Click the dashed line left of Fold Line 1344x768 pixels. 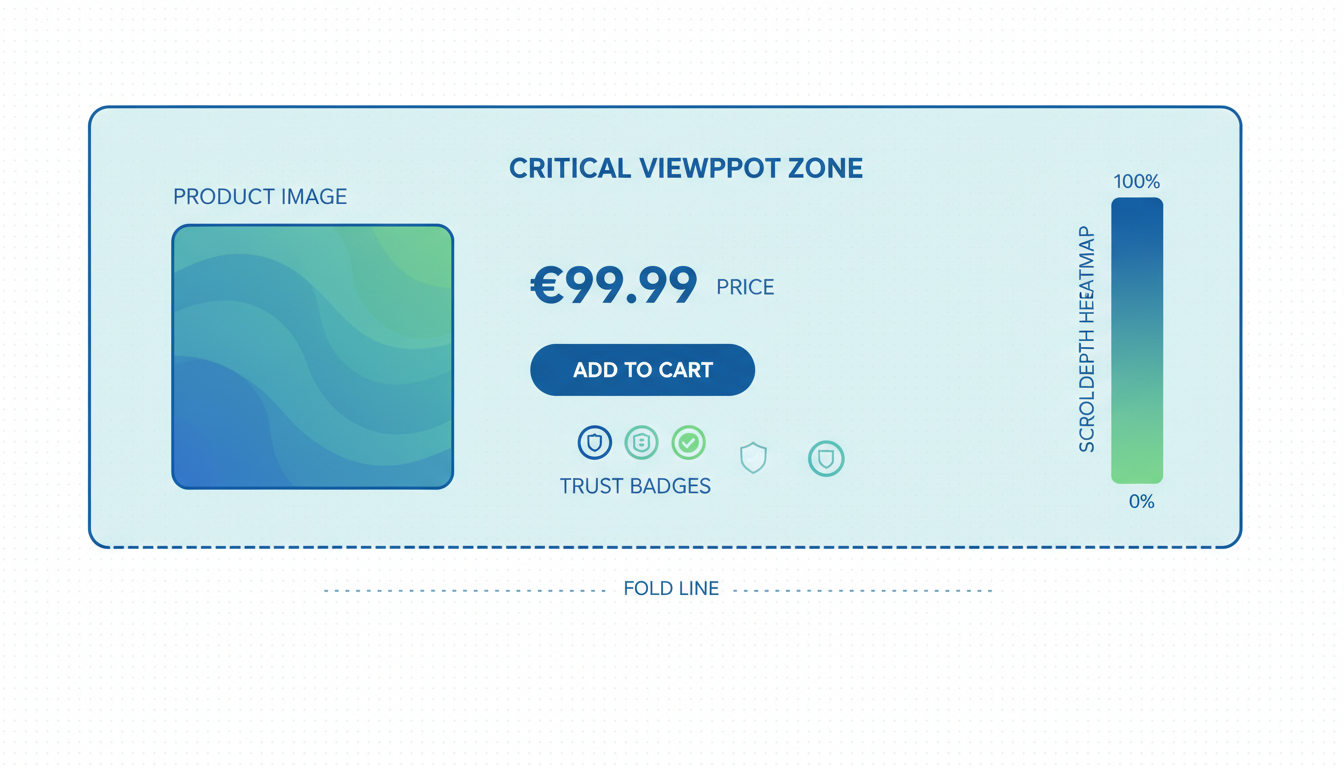pos(465,590)
